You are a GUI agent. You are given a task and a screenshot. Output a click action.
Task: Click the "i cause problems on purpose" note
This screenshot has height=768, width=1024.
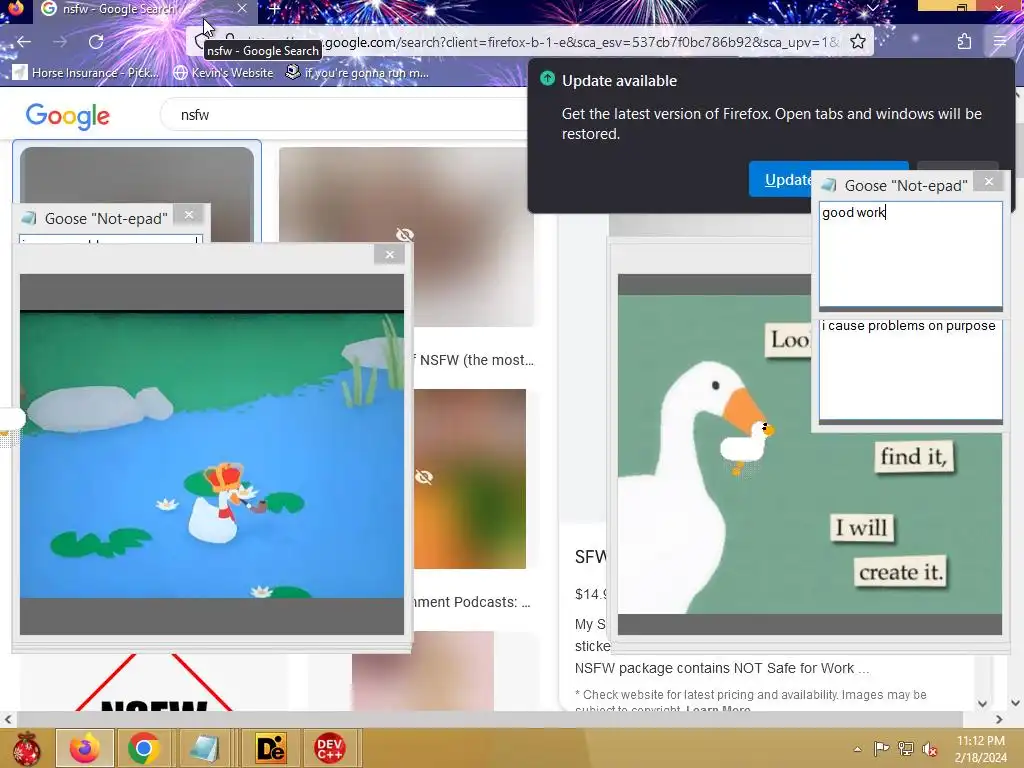click(x=910, y=369)
